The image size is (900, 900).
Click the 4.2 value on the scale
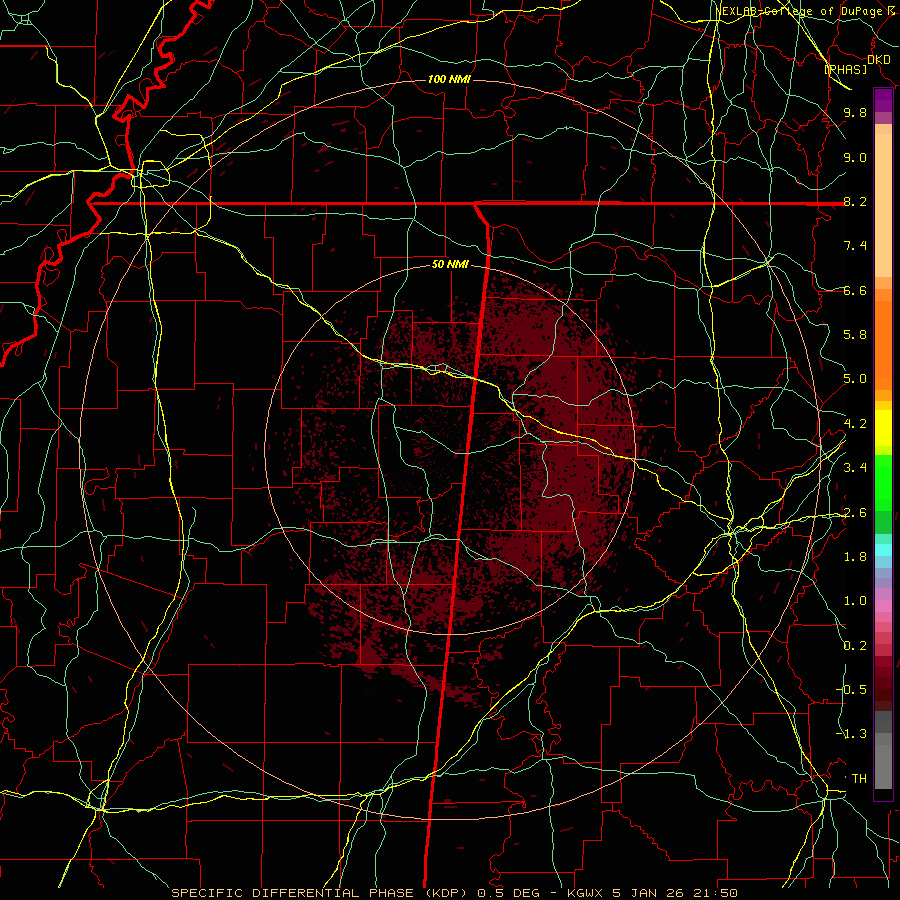pyautogui.click(x=855, y=424)
